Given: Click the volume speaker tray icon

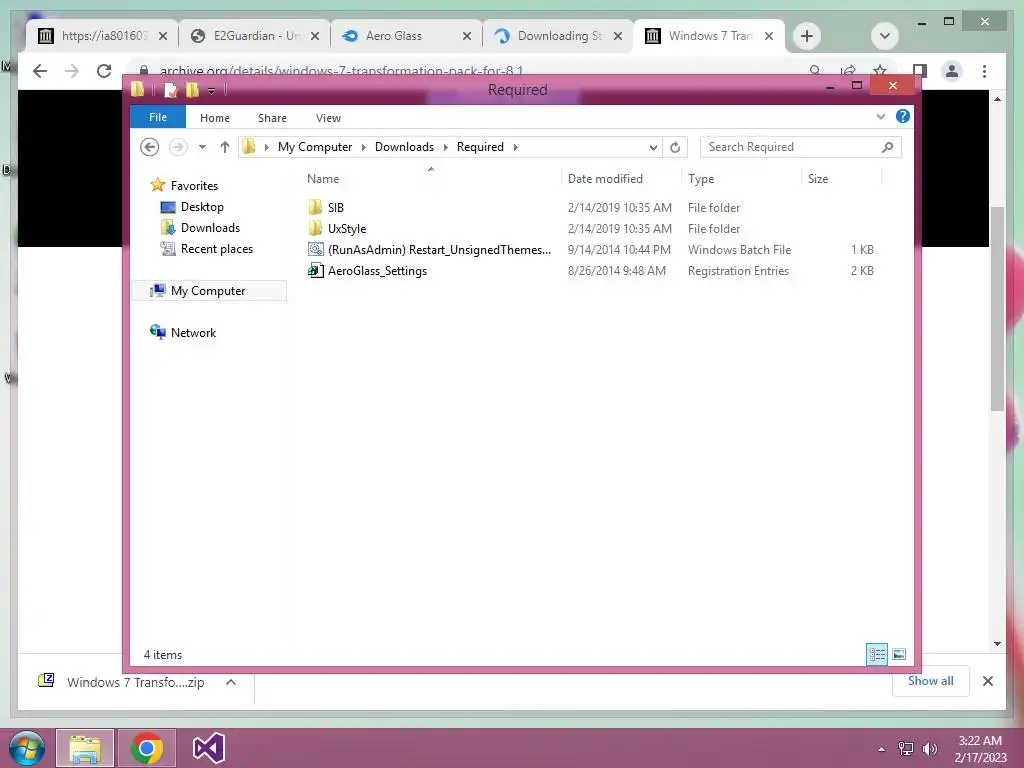Looking at the screenshot, I should click(x=929, y=749).
